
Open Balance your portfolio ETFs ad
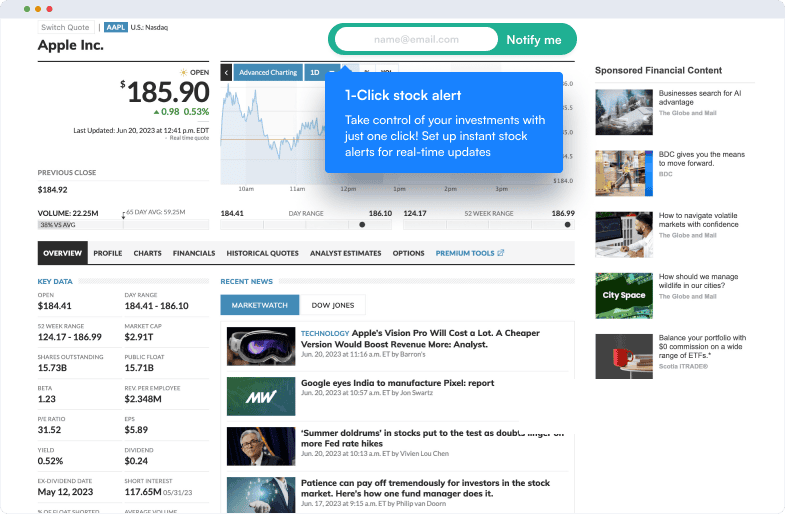(702, 346)
